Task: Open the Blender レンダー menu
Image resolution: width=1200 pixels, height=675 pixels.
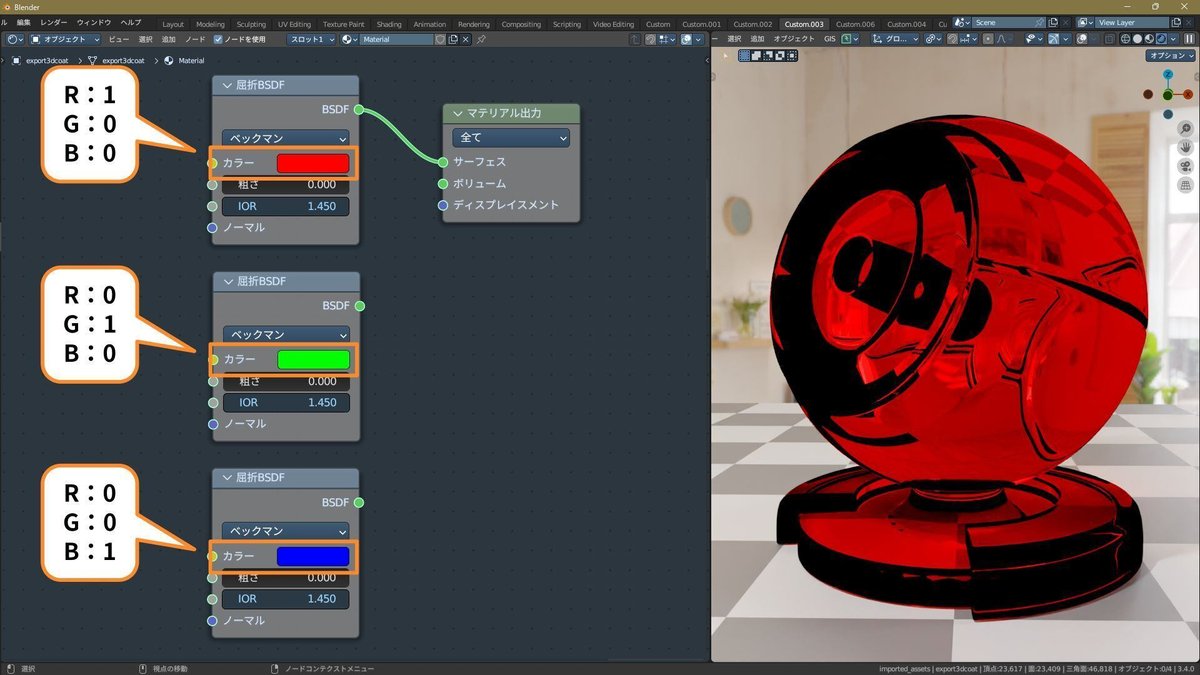Action: click(x=54, y=22)
